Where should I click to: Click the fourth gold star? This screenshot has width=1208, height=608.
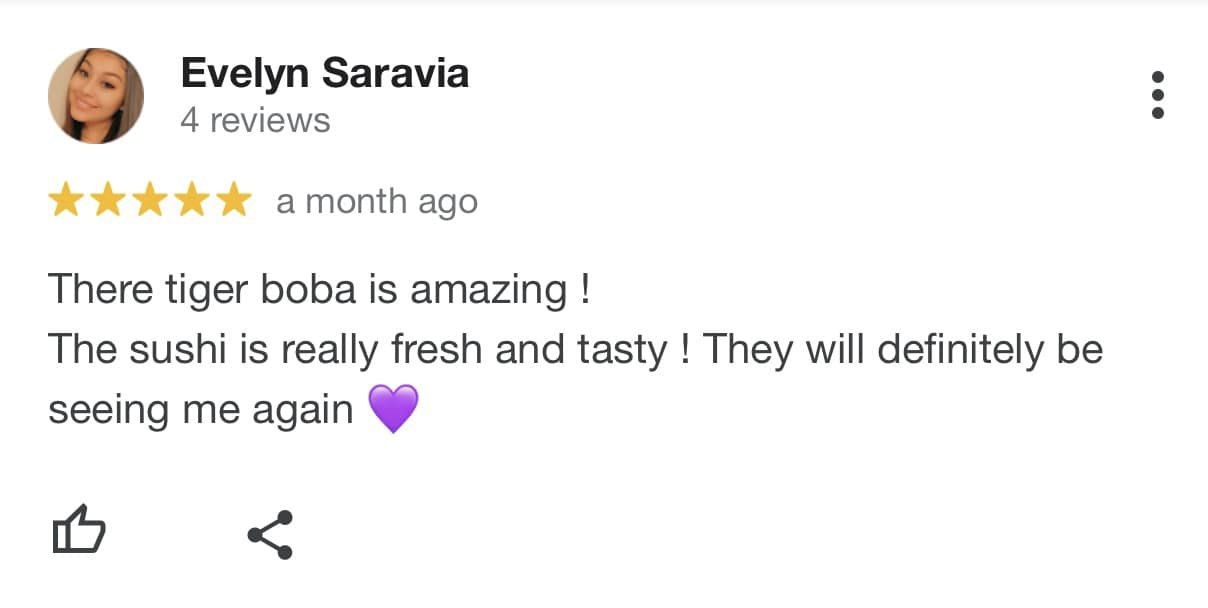(x=192, y=200)
